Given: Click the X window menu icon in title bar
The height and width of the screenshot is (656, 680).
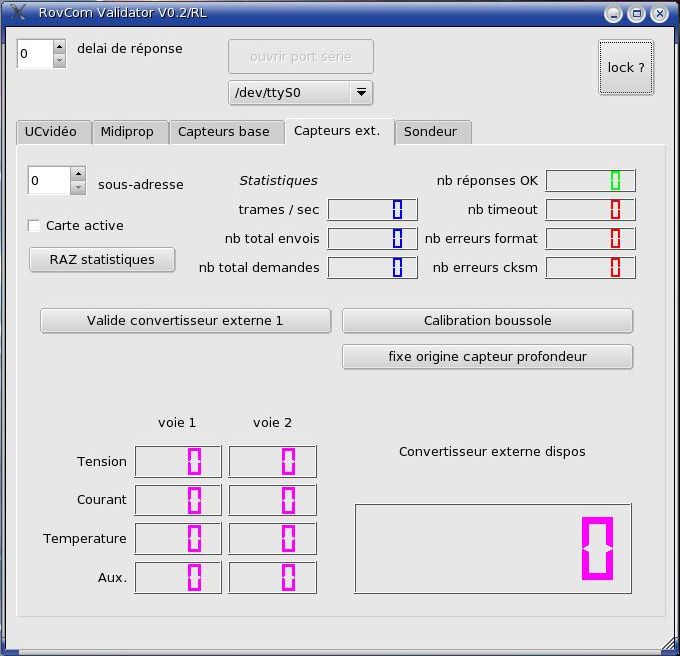Looking at the screenshot, I should [18, 12].
